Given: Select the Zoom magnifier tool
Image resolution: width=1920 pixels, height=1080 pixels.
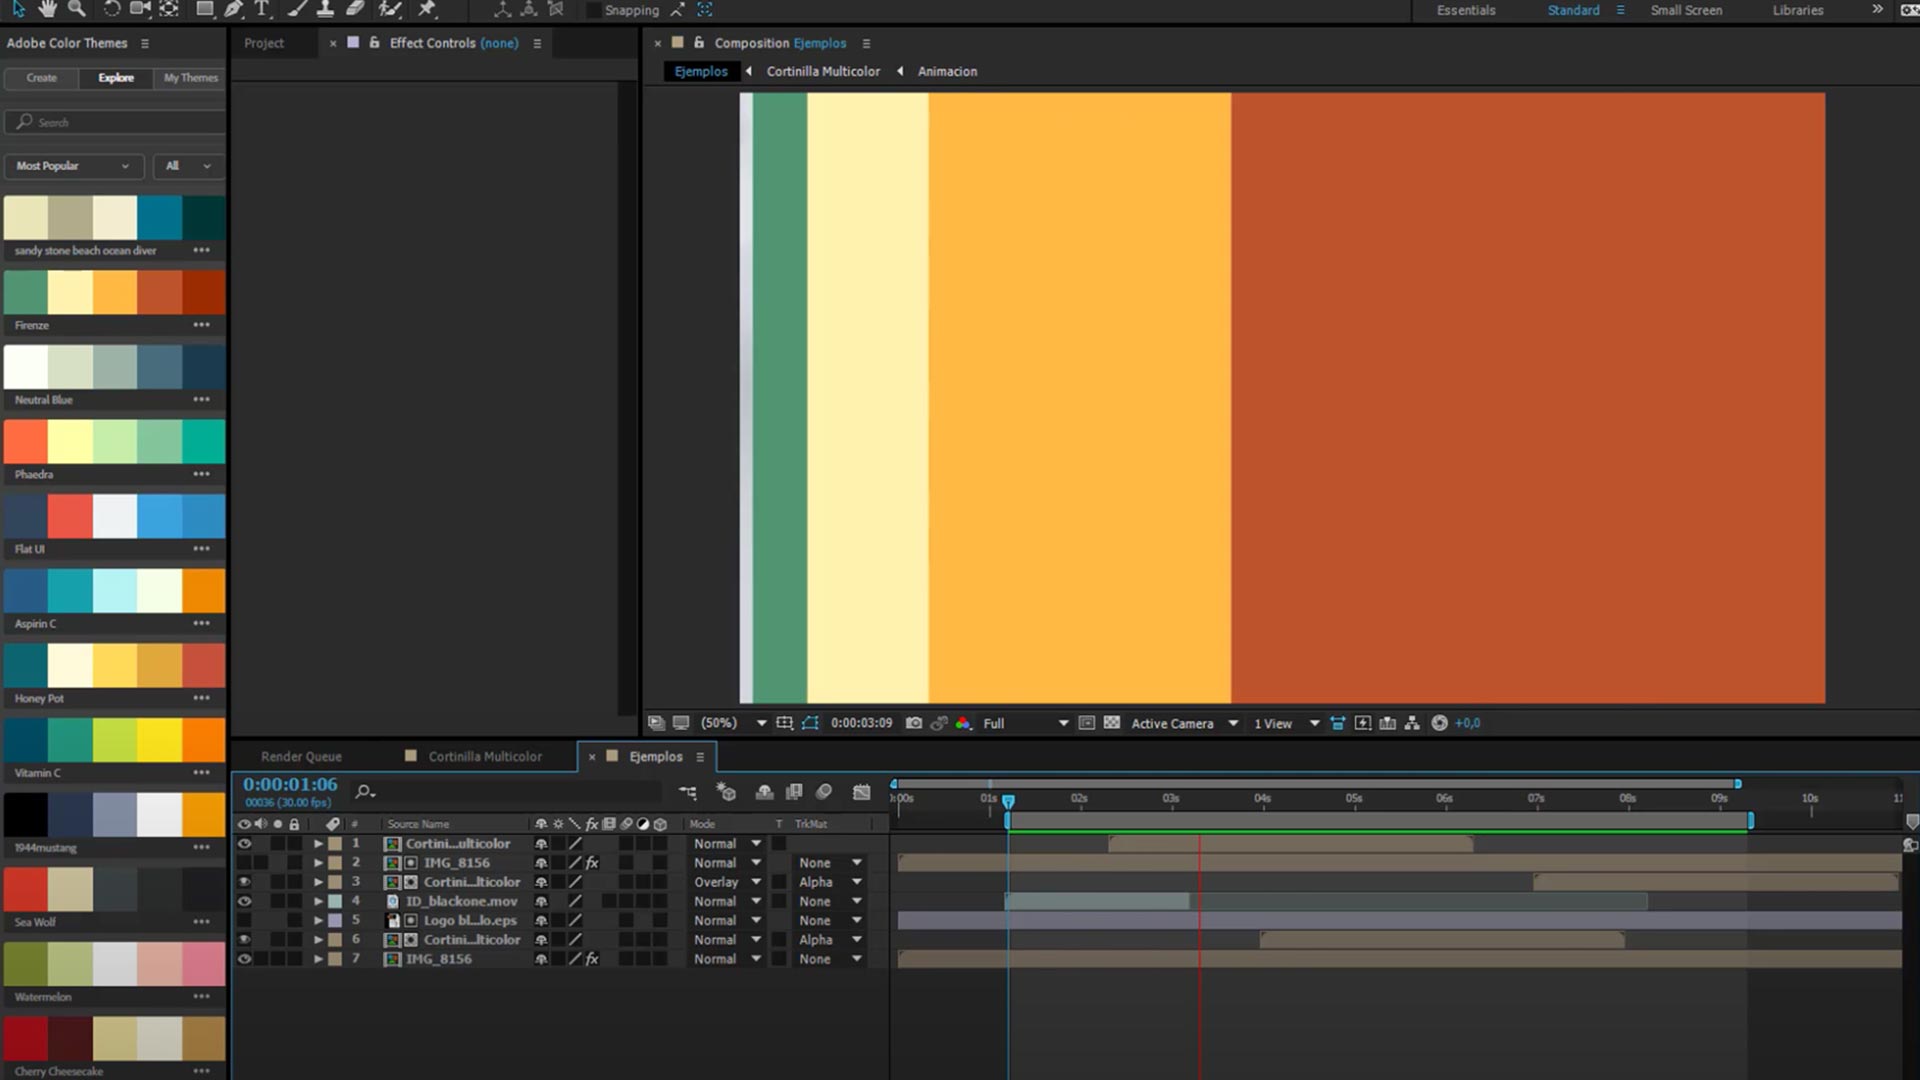Looking at the screenshot, I should (x=76, y=9).
